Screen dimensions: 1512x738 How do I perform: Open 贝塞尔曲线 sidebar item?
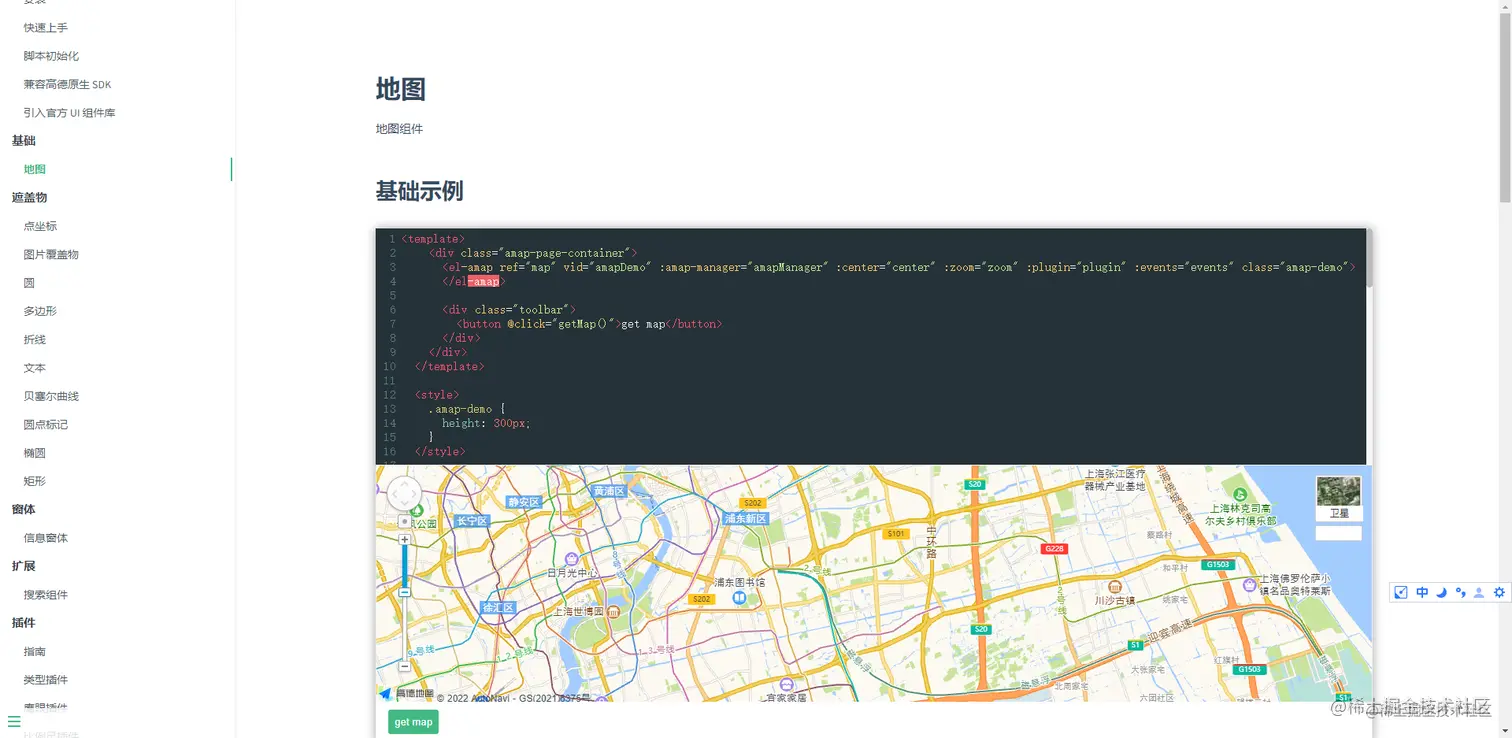coord(51,396)
